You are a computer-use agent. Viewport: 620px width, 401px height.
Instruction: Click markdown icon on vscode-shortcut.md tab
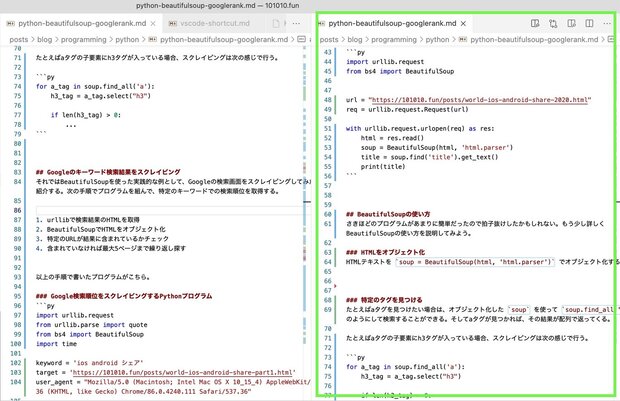[172, 24]
